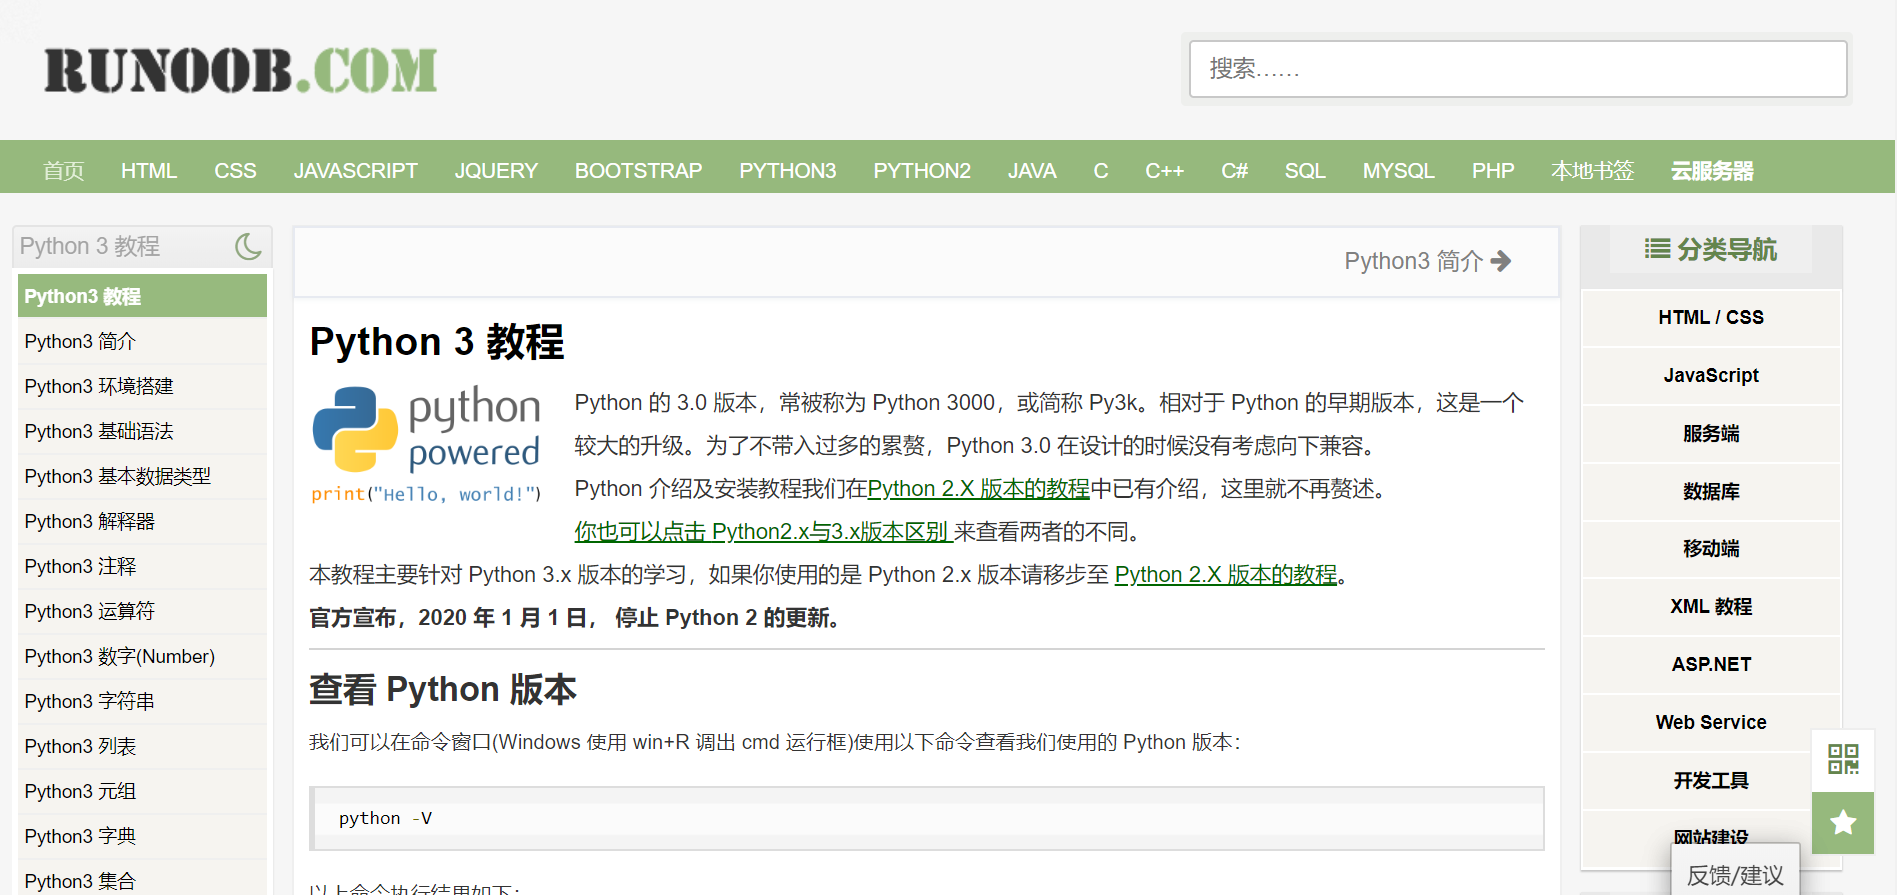Select Python3 集合 in sidebar
1897x895 pixels.
point(142,880)
